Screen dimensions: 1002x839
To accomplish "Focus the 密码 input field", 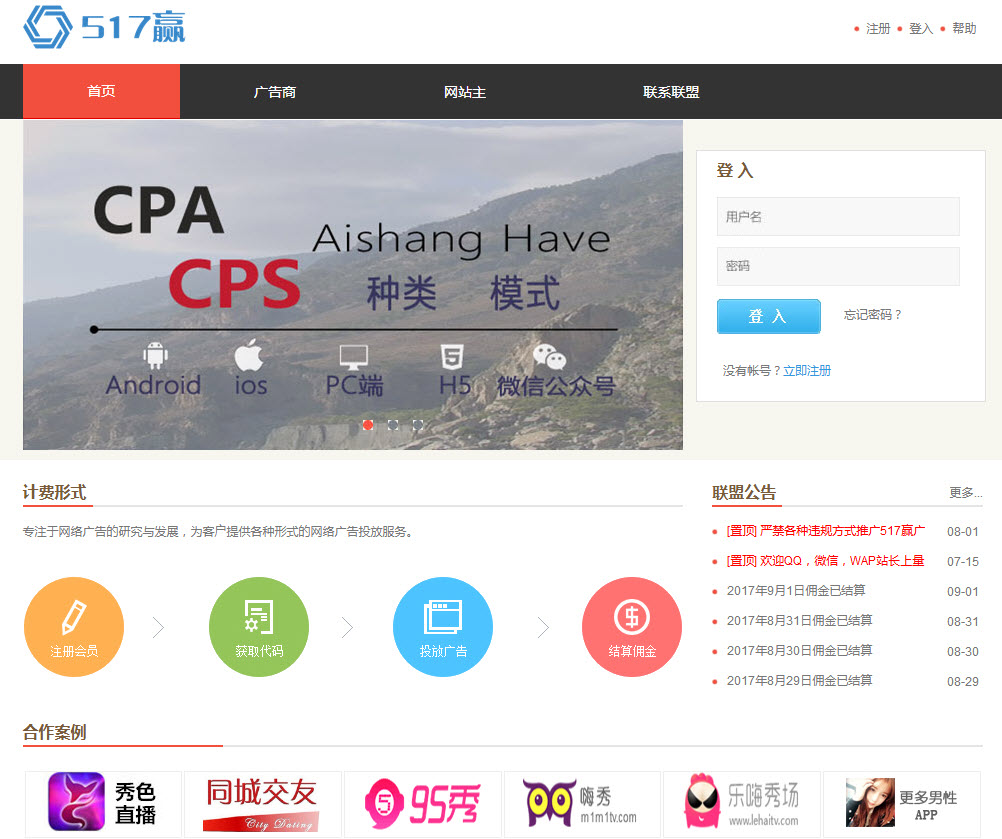I will coord(838,267).
